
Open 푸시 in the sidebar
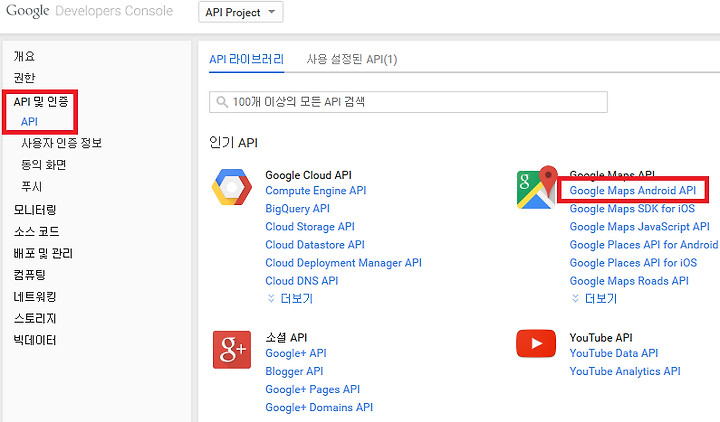(32, 186)
